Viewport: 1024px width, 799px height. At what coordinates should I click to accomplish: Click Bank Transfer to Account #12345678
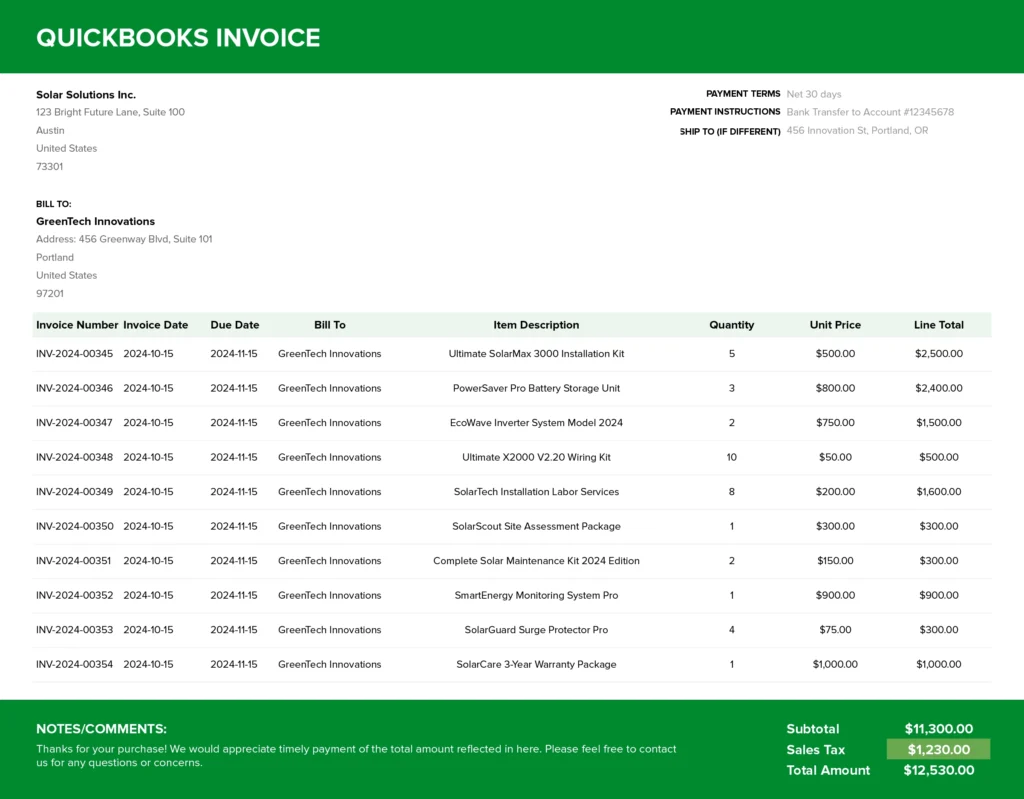(870, 112)
